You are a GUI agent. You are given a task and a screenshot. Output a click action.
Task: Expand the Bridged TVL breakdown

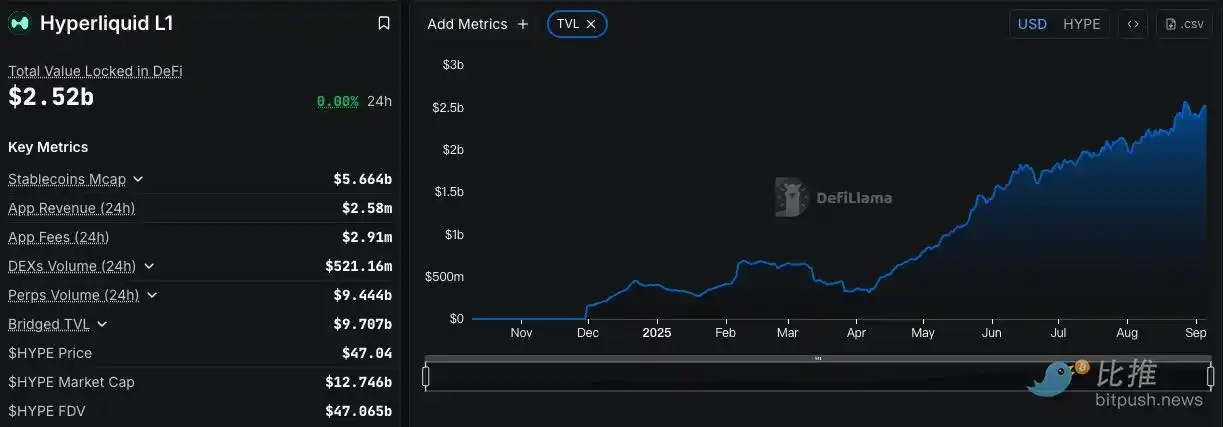tap(102, 324)
